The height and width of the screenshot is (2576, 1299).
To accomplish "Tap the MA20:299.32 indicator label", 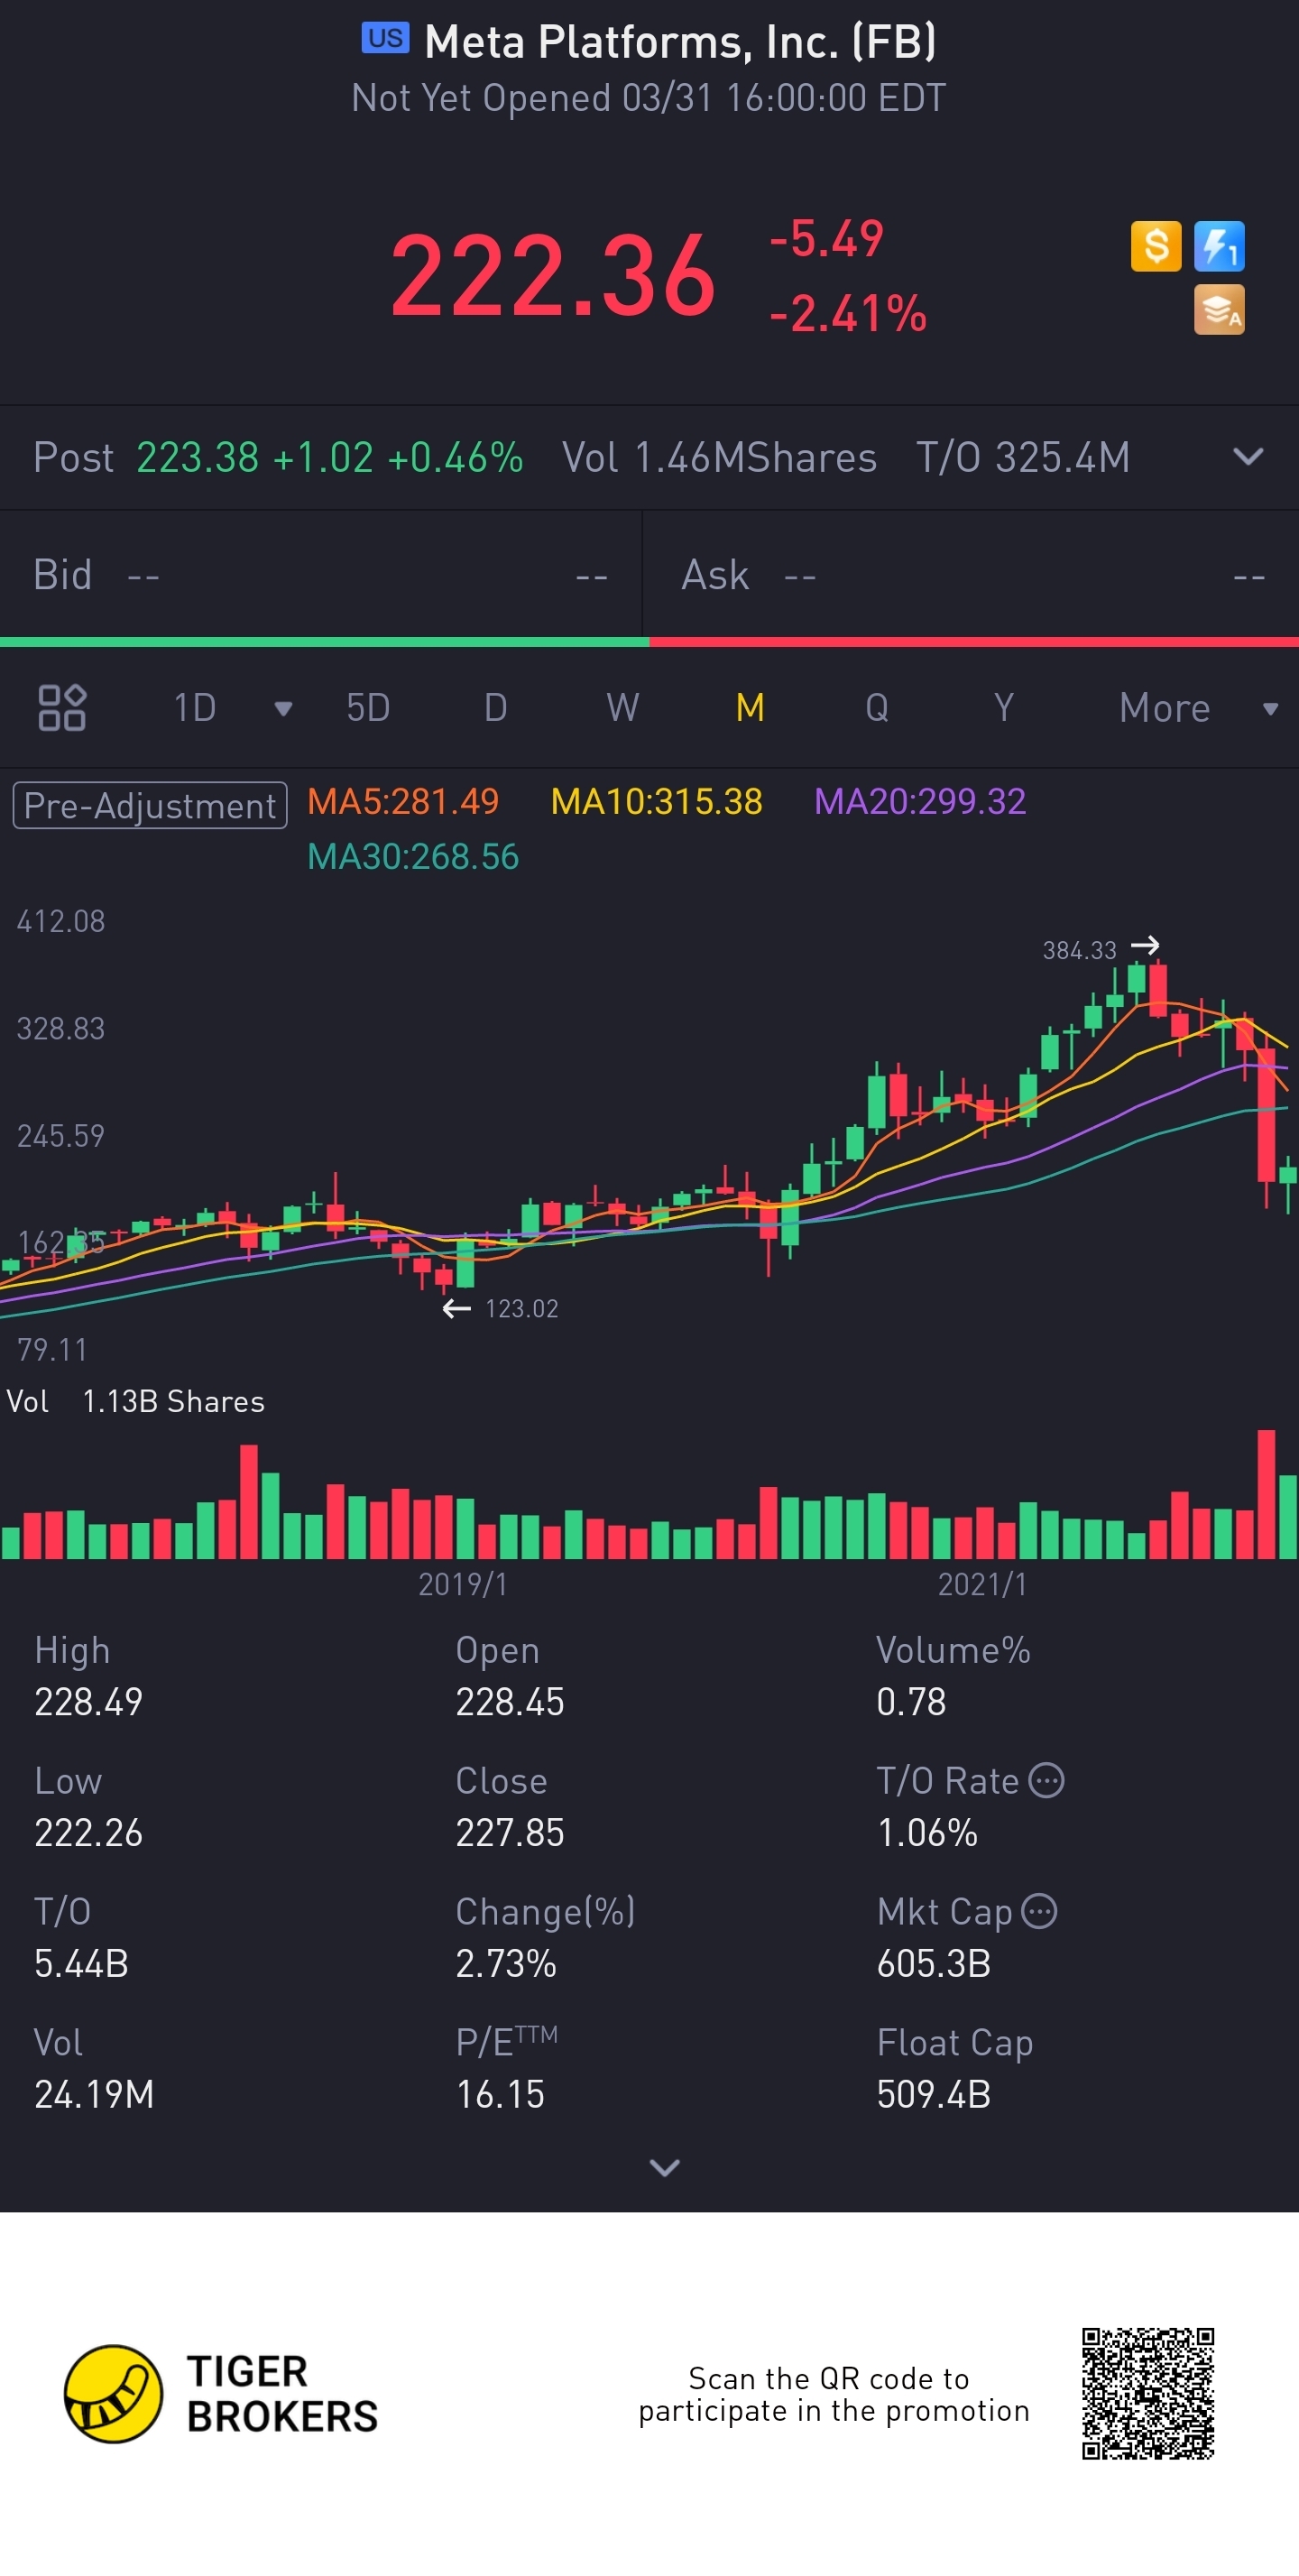I will [920, 802].
